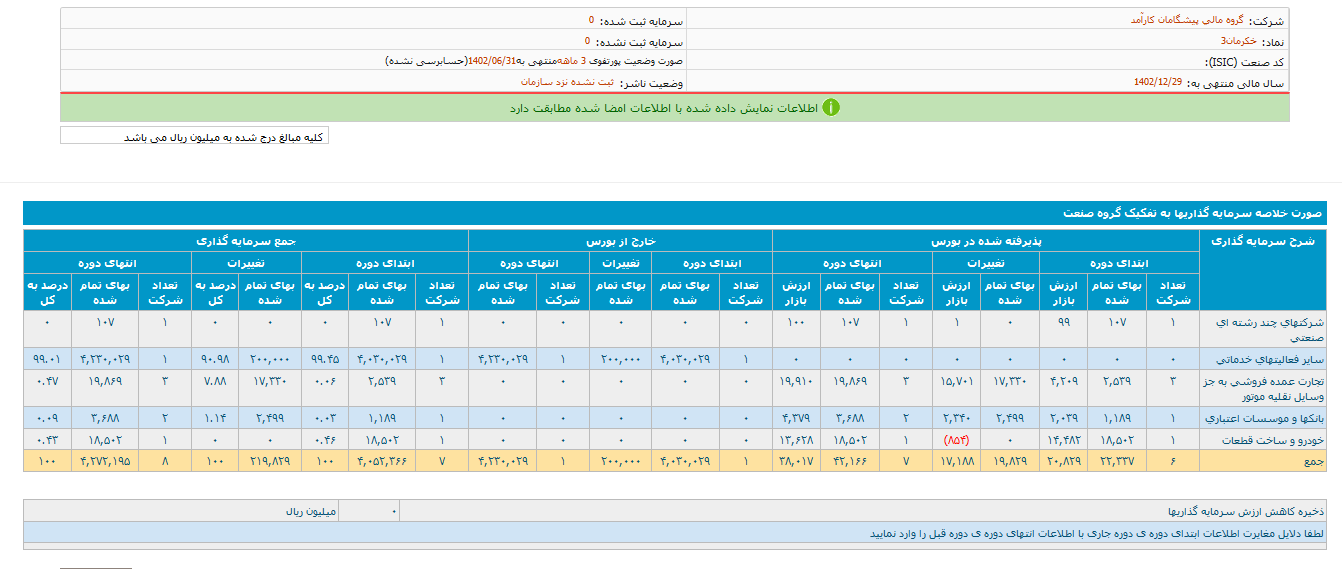
Task: Click the million rial amounts note field
Action: point(194,136)
